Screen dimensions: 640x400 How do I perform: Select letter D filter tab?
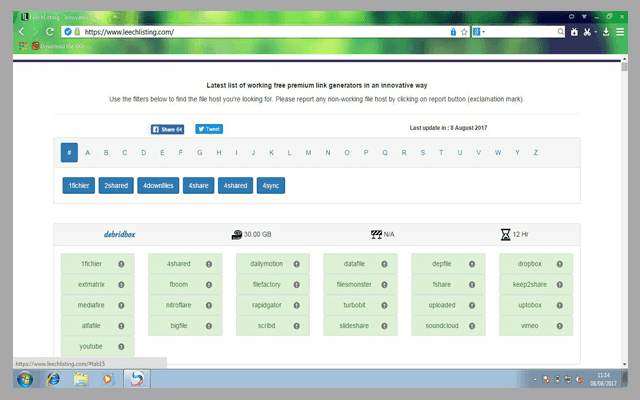point(144,153)
